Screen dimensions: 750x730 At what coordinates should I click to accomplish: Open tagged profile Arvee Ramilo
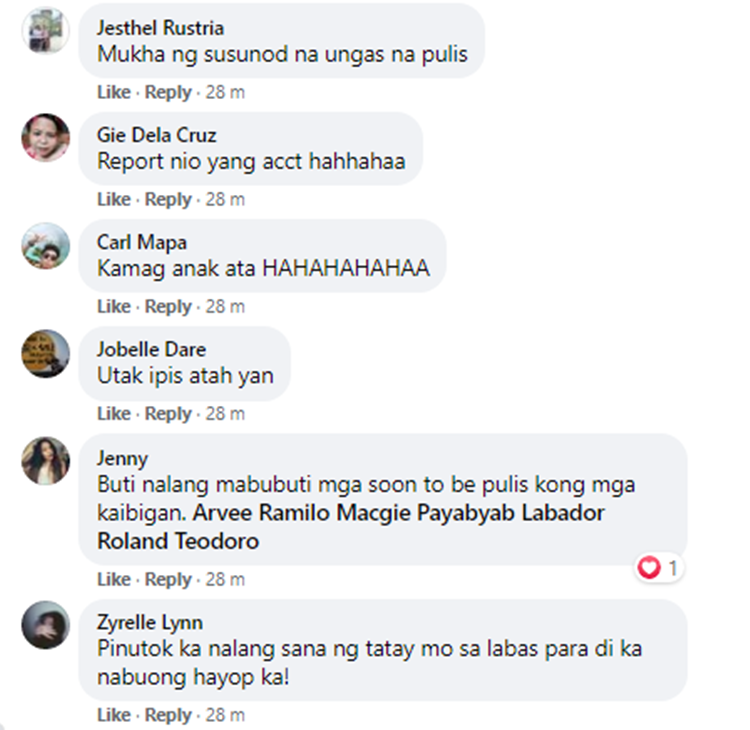262,513
